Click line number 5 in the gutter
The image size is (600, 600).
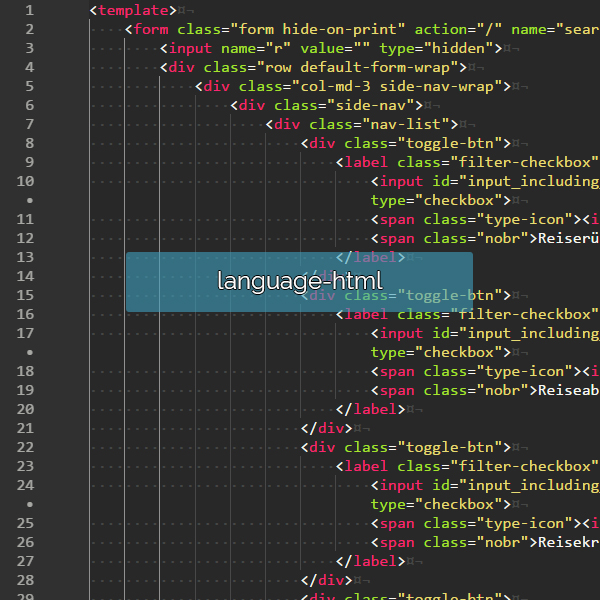point(29,86)
